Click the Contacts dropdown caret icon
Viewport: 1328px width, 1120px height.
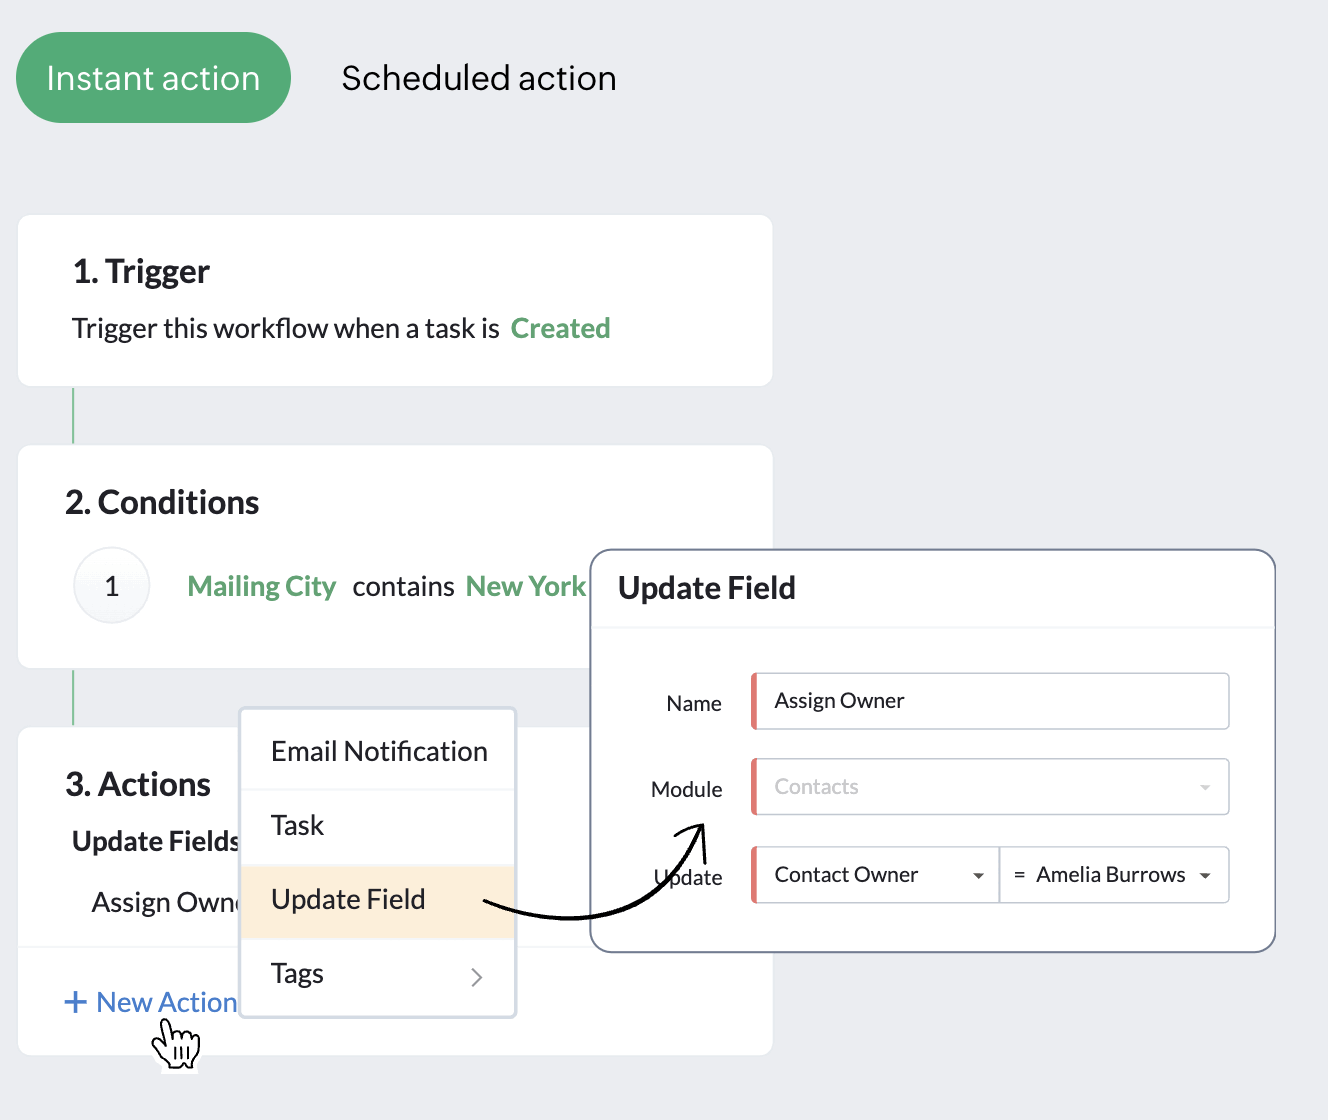point(1206,787)
